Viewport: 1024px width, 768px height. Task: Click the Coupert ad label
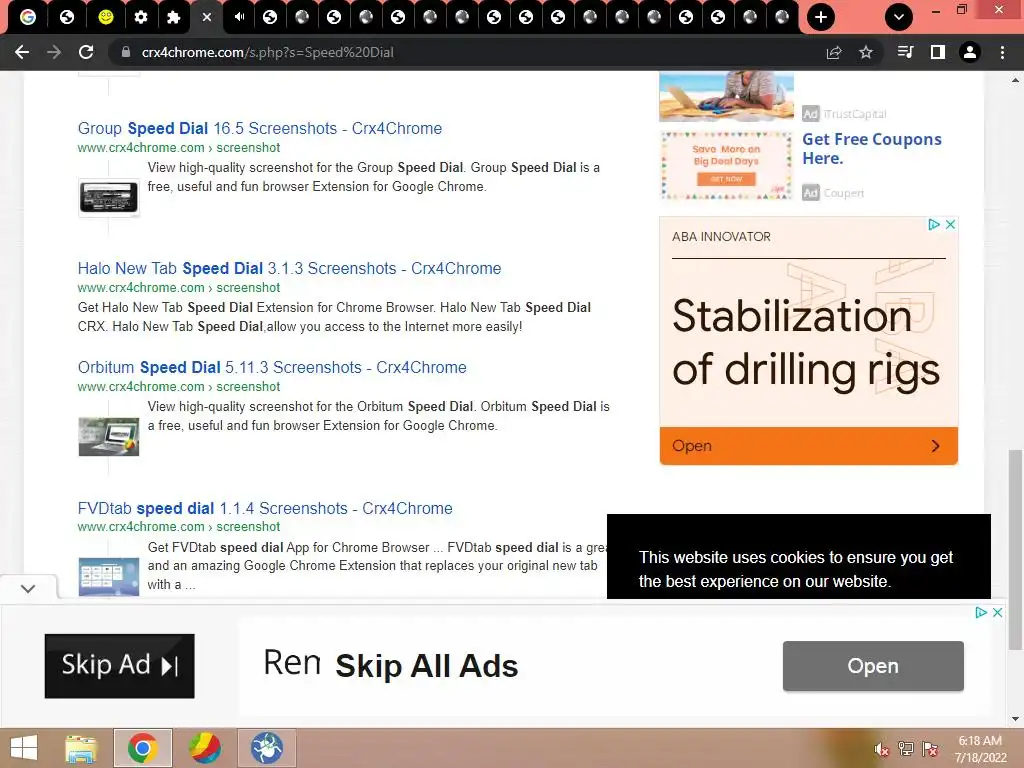843,193
